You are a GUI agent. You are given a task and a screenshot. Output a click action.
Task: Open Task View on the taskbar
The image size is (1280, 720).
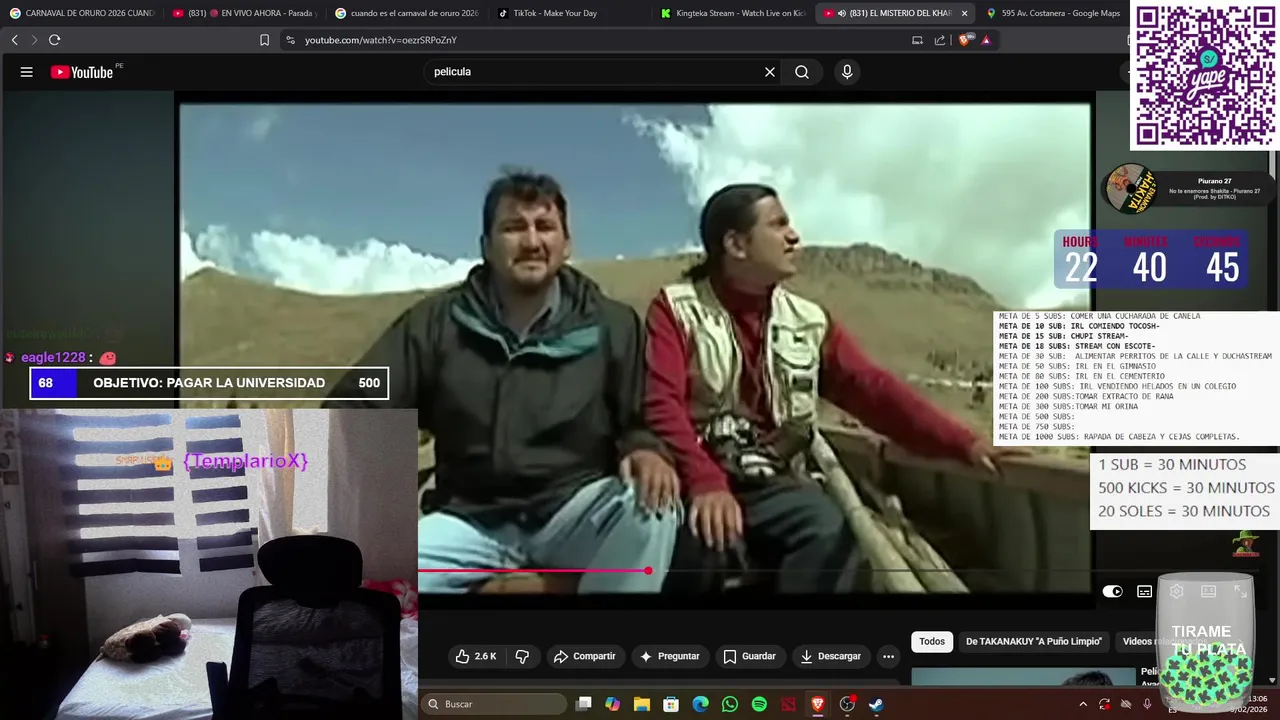point(584,704)
